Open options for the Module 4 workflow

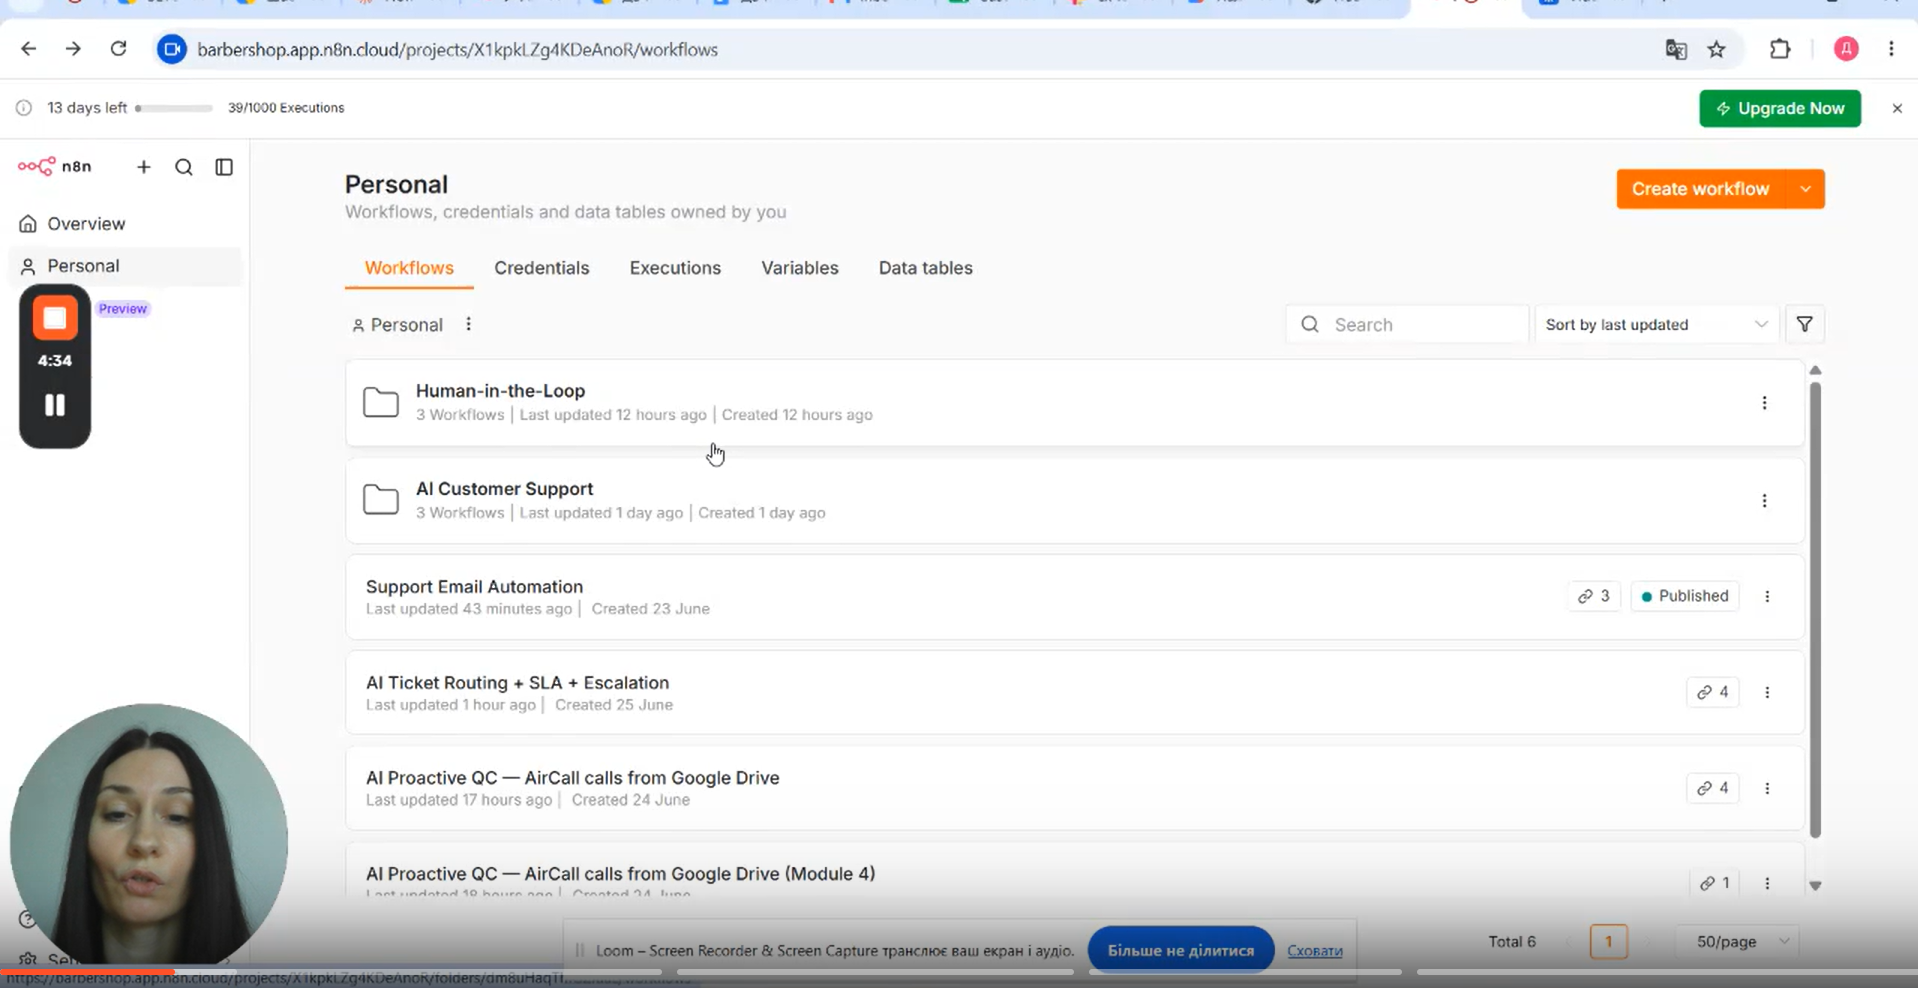[1767, 883]
